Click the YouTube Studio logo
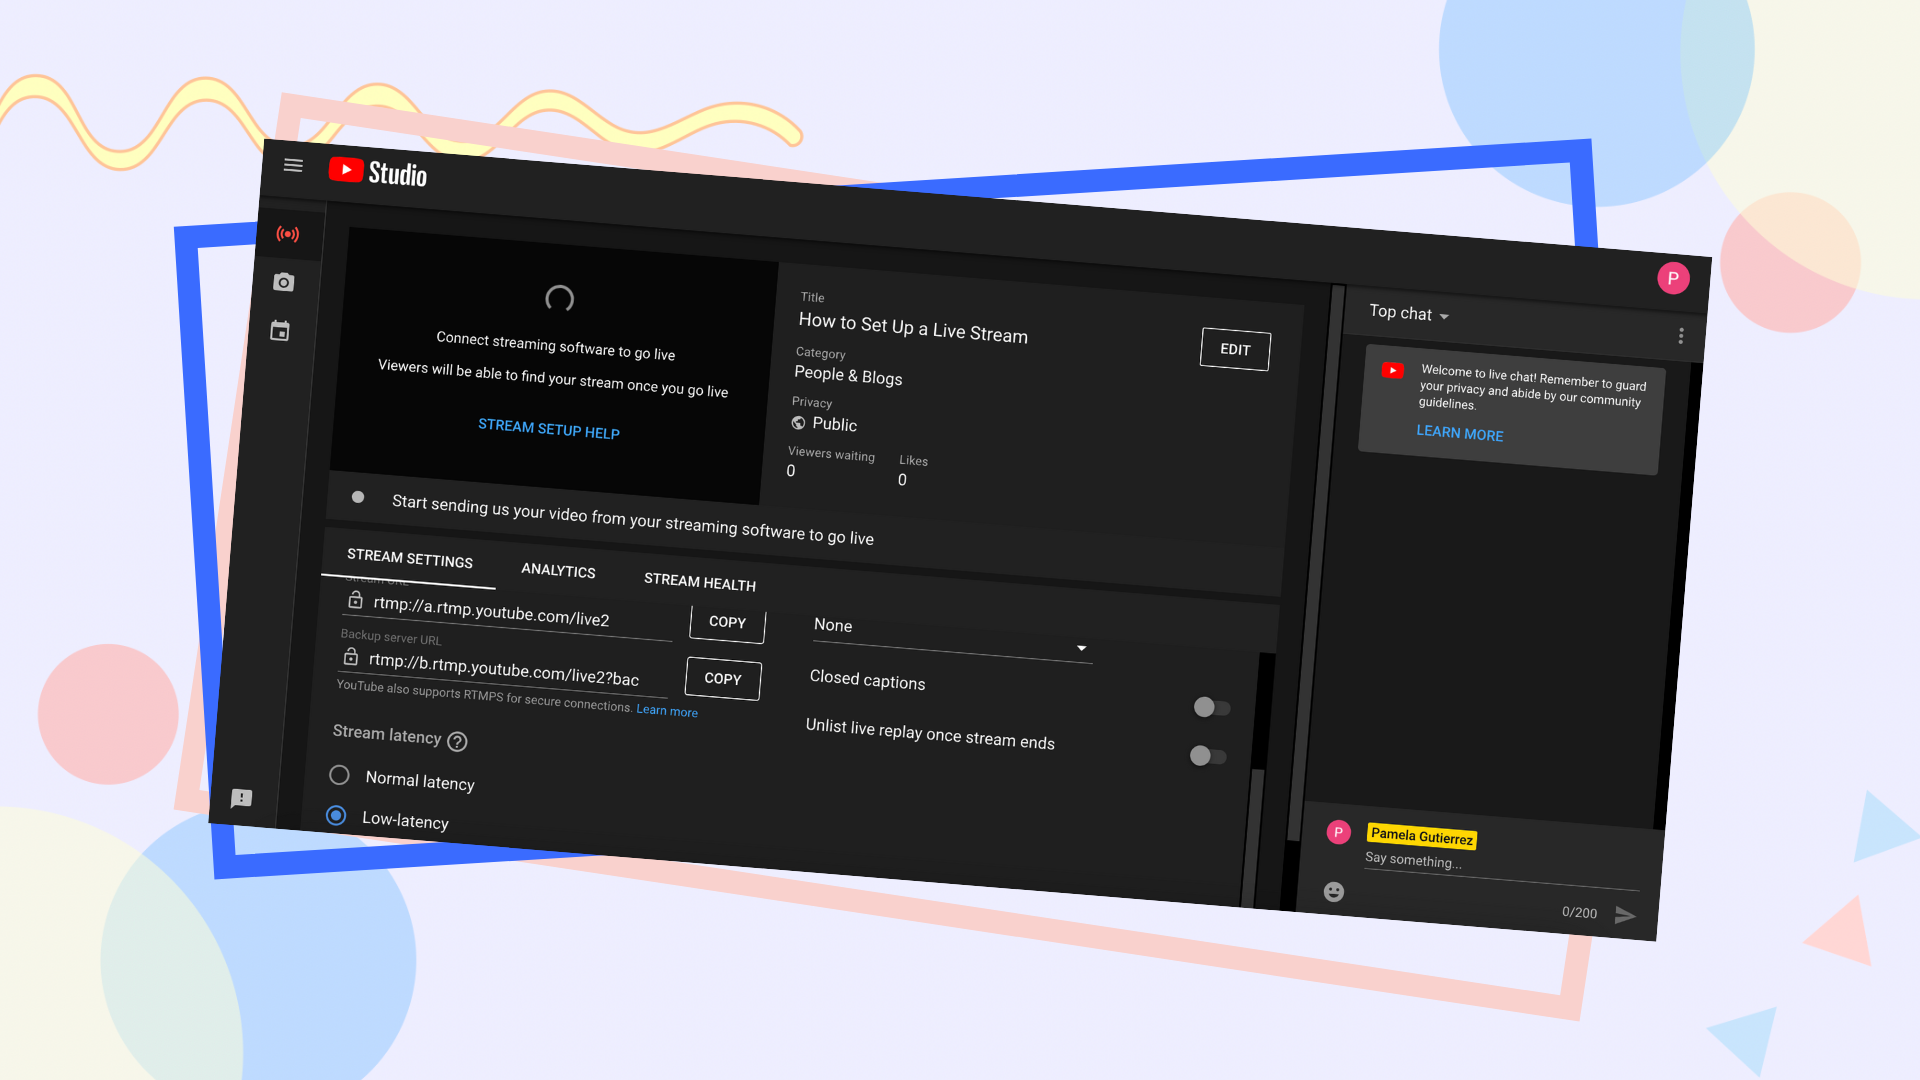 (378, 172)
